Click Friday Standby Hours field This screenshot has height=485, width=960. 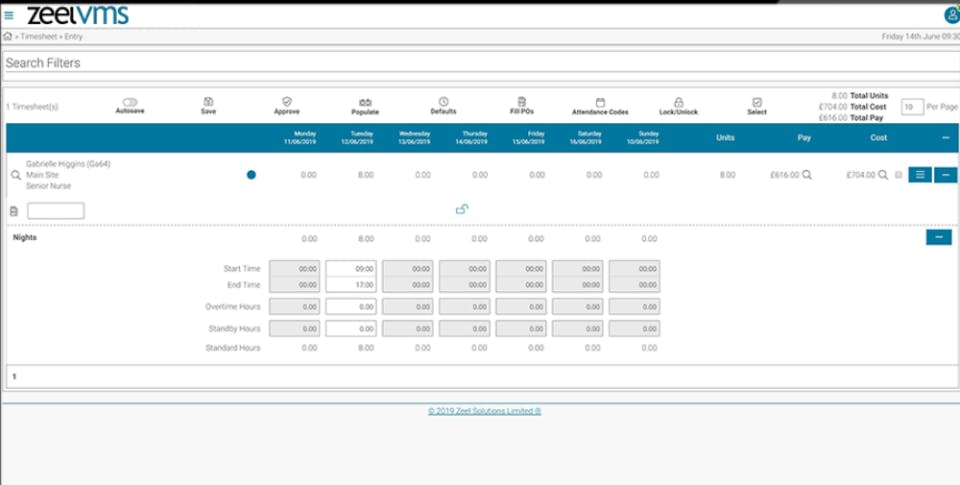521,328
